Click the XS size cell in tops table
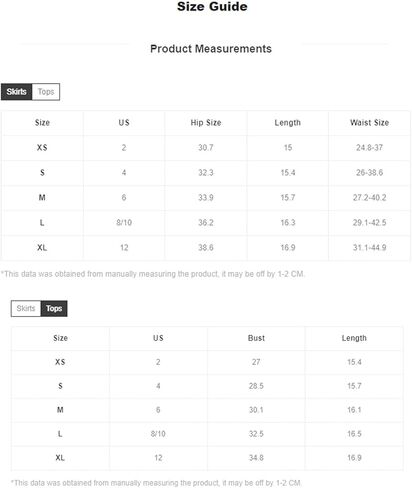The height and width of the screenshot is (488, 412). pos(60,362)
